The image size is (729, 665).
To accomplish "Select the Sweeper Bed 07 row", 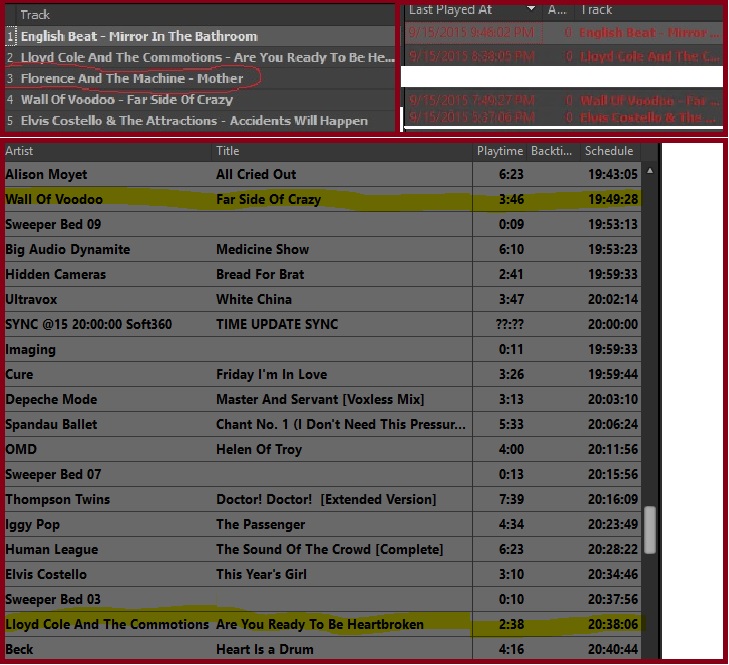I will pyautogui.click(x=323, y=474).
